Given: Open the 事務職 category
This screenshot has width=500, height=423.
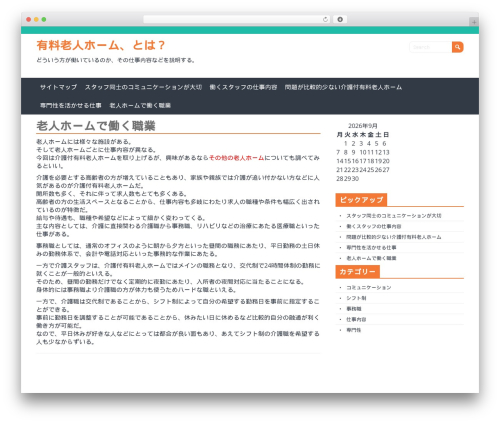Looking at the screenshot, I should coord(354,309).
